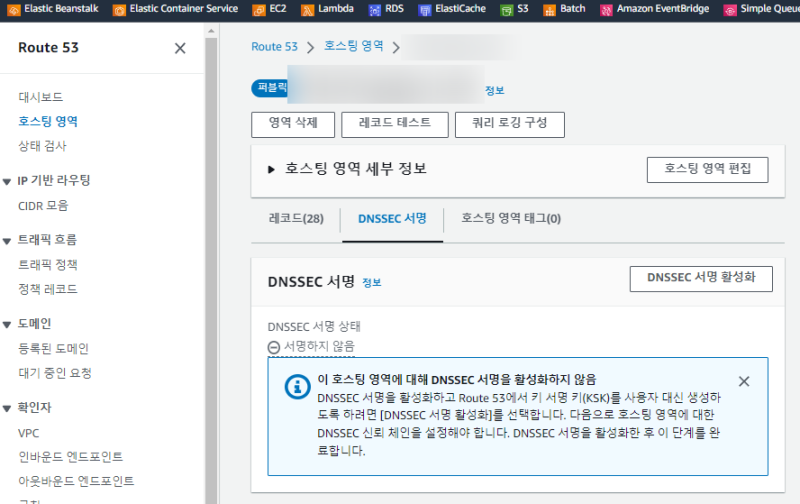
Task: Collapse the IP 기반 라우팅 sidebar group
Action: coord(7,181)
